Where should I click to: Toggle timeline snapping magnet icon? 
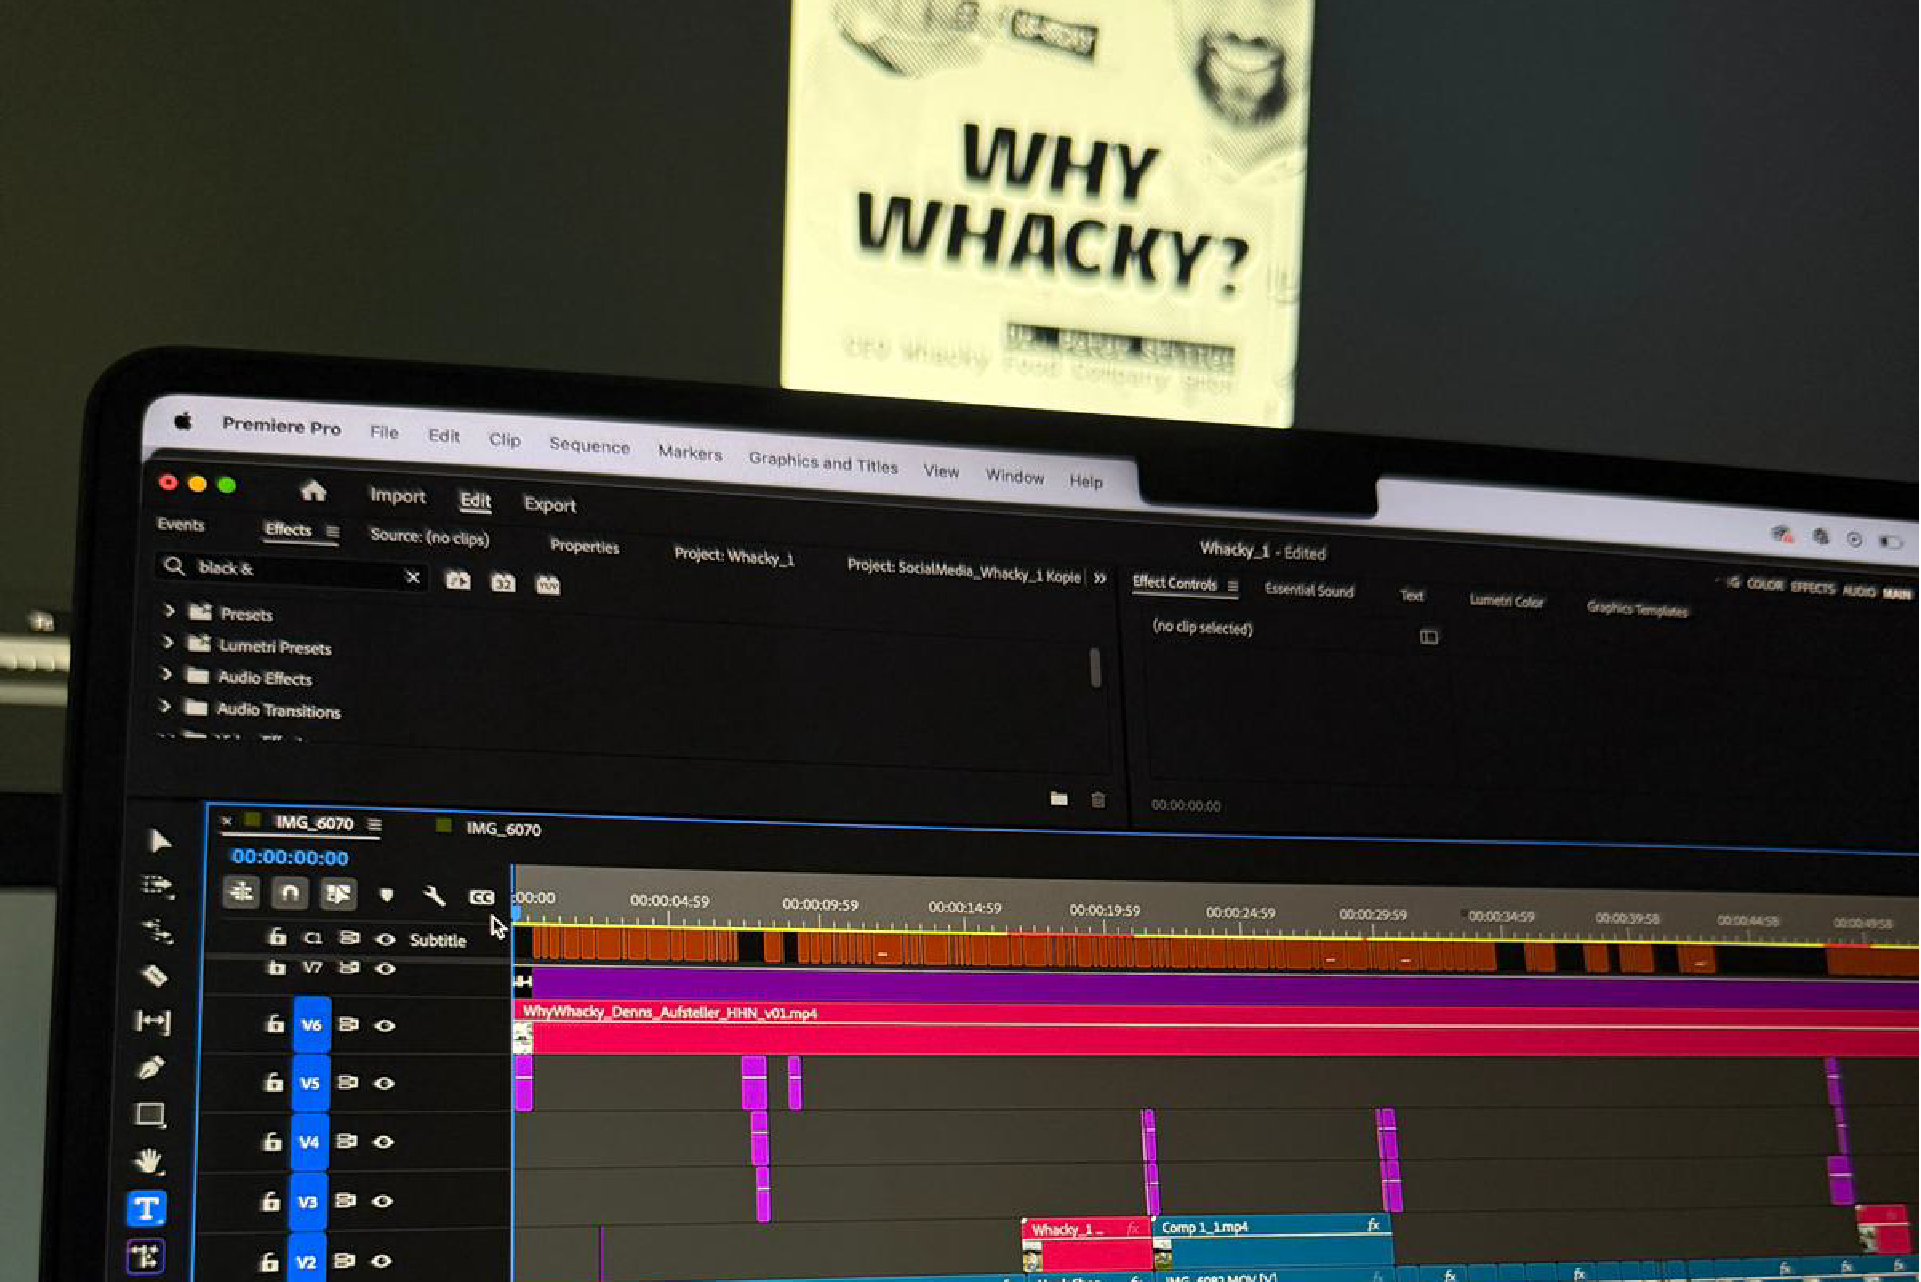point(289,892)
